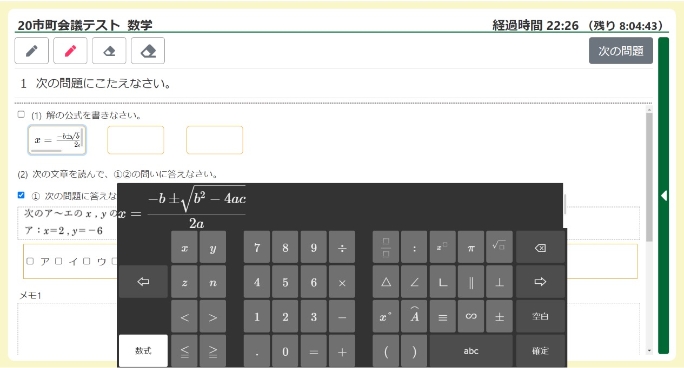Insert the greater-than-or-equal sign

pyautogui.click(x=213, y=351)
